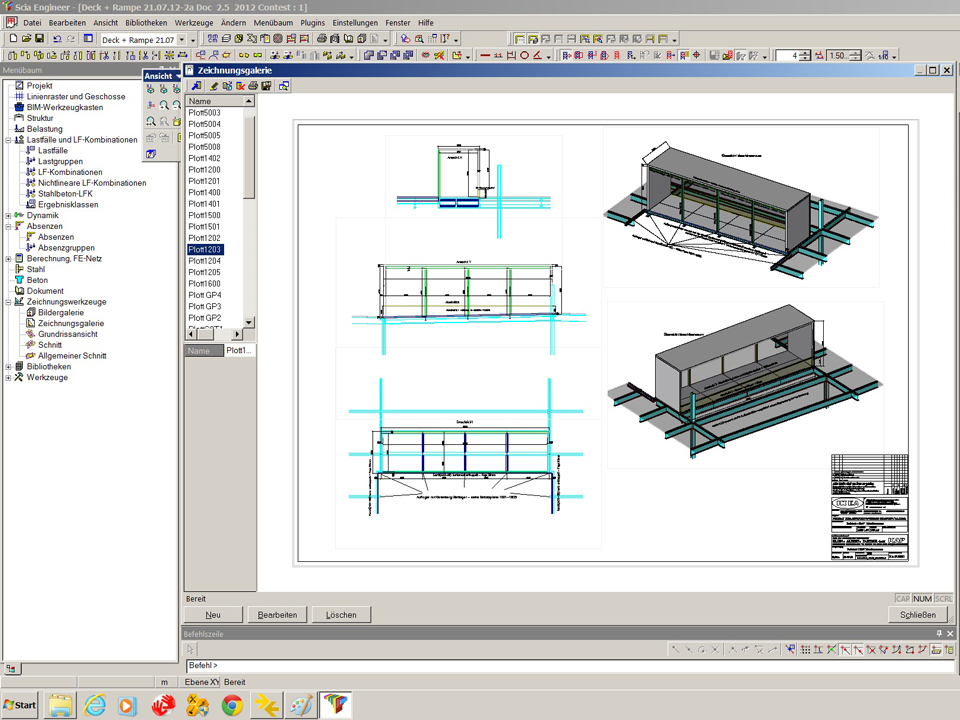
Task: Open Google Chrome from the taskbar
Action: point(231,705)
